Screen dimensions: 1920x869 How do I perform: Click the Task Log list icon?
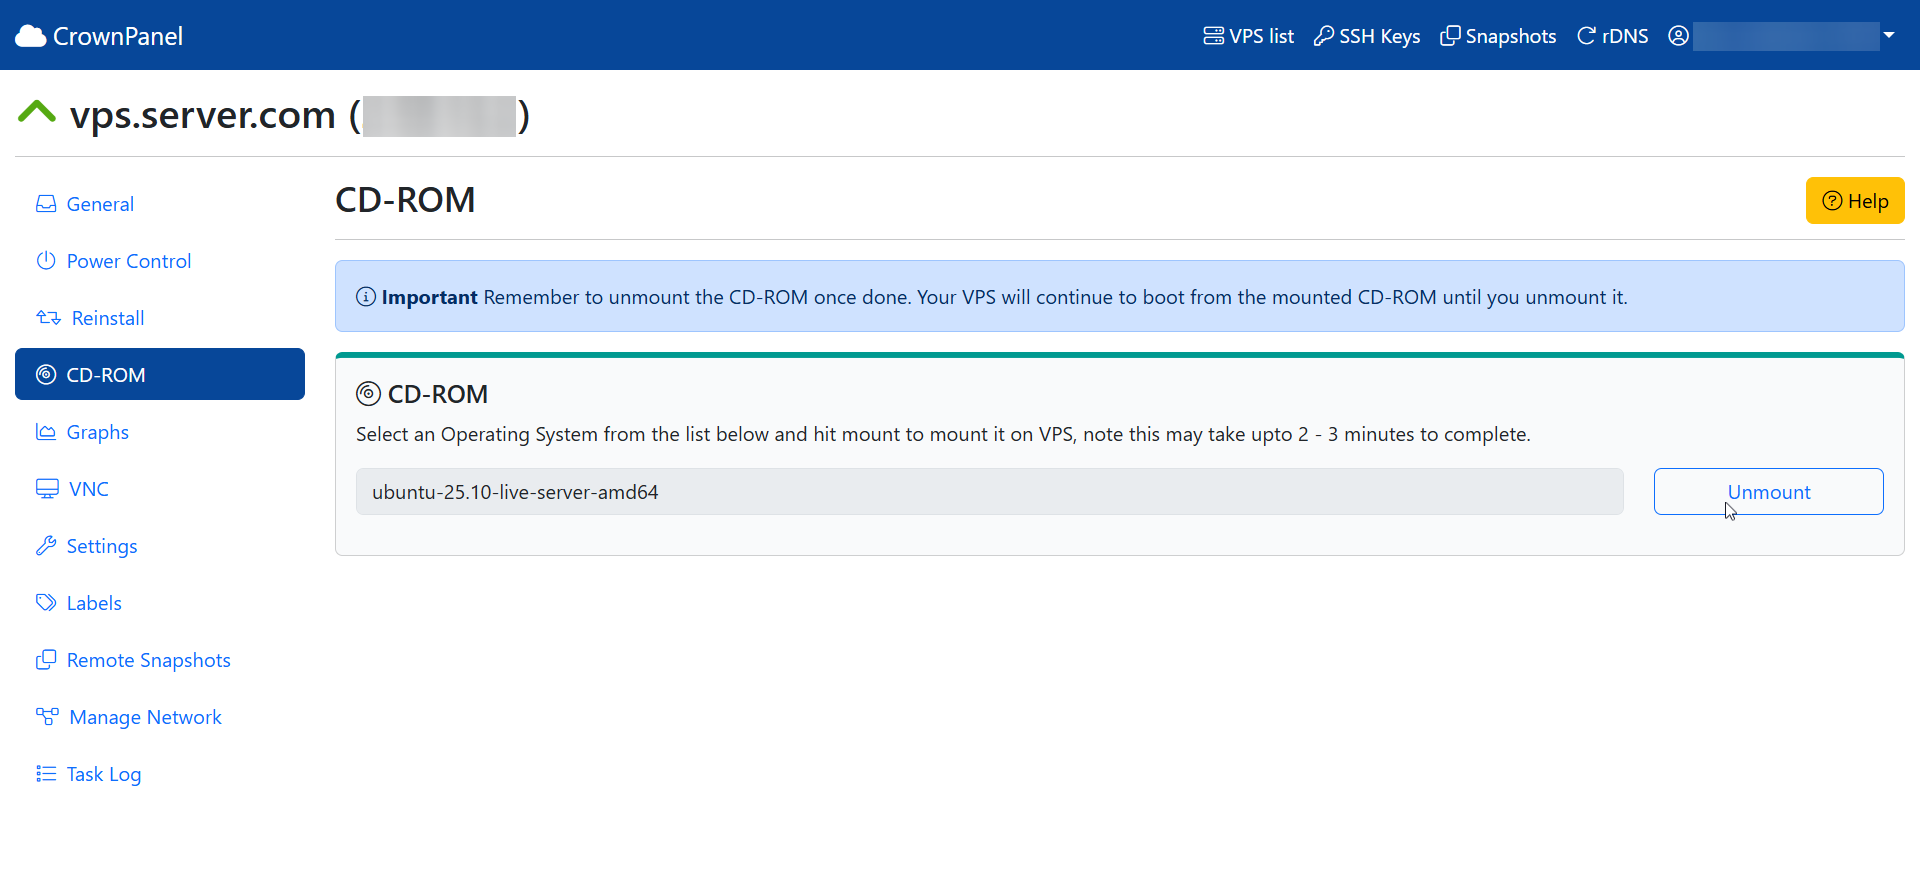[46, 774]
